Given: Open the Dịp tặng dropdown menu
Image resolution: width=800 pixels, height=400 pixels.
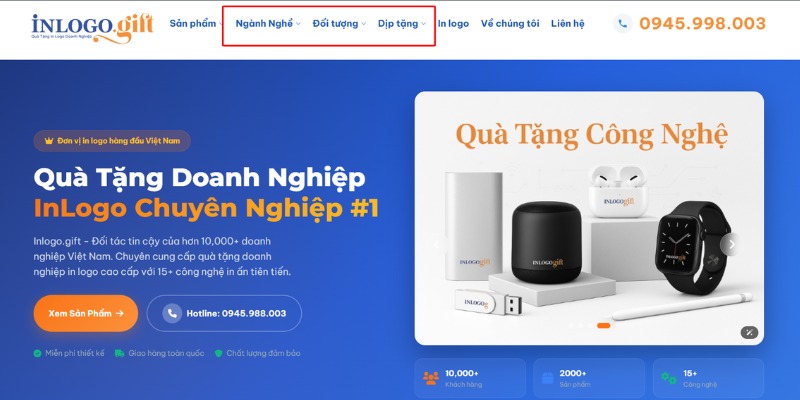Looking at the screenshot, I should (x=402, y=23).
